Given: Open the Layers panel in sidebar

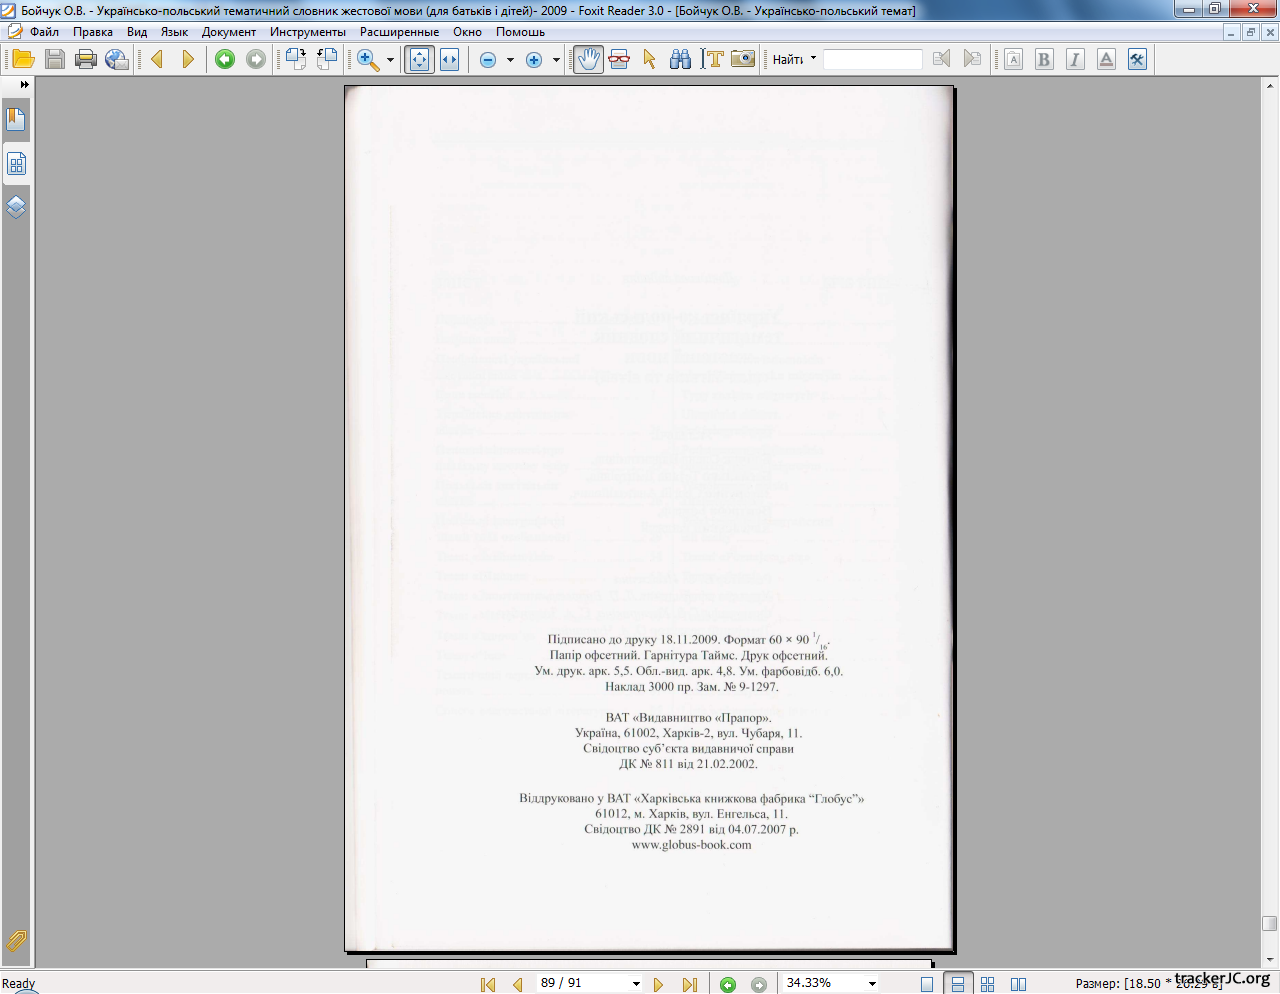Looking at the screenshot, I should coord(16,207).
